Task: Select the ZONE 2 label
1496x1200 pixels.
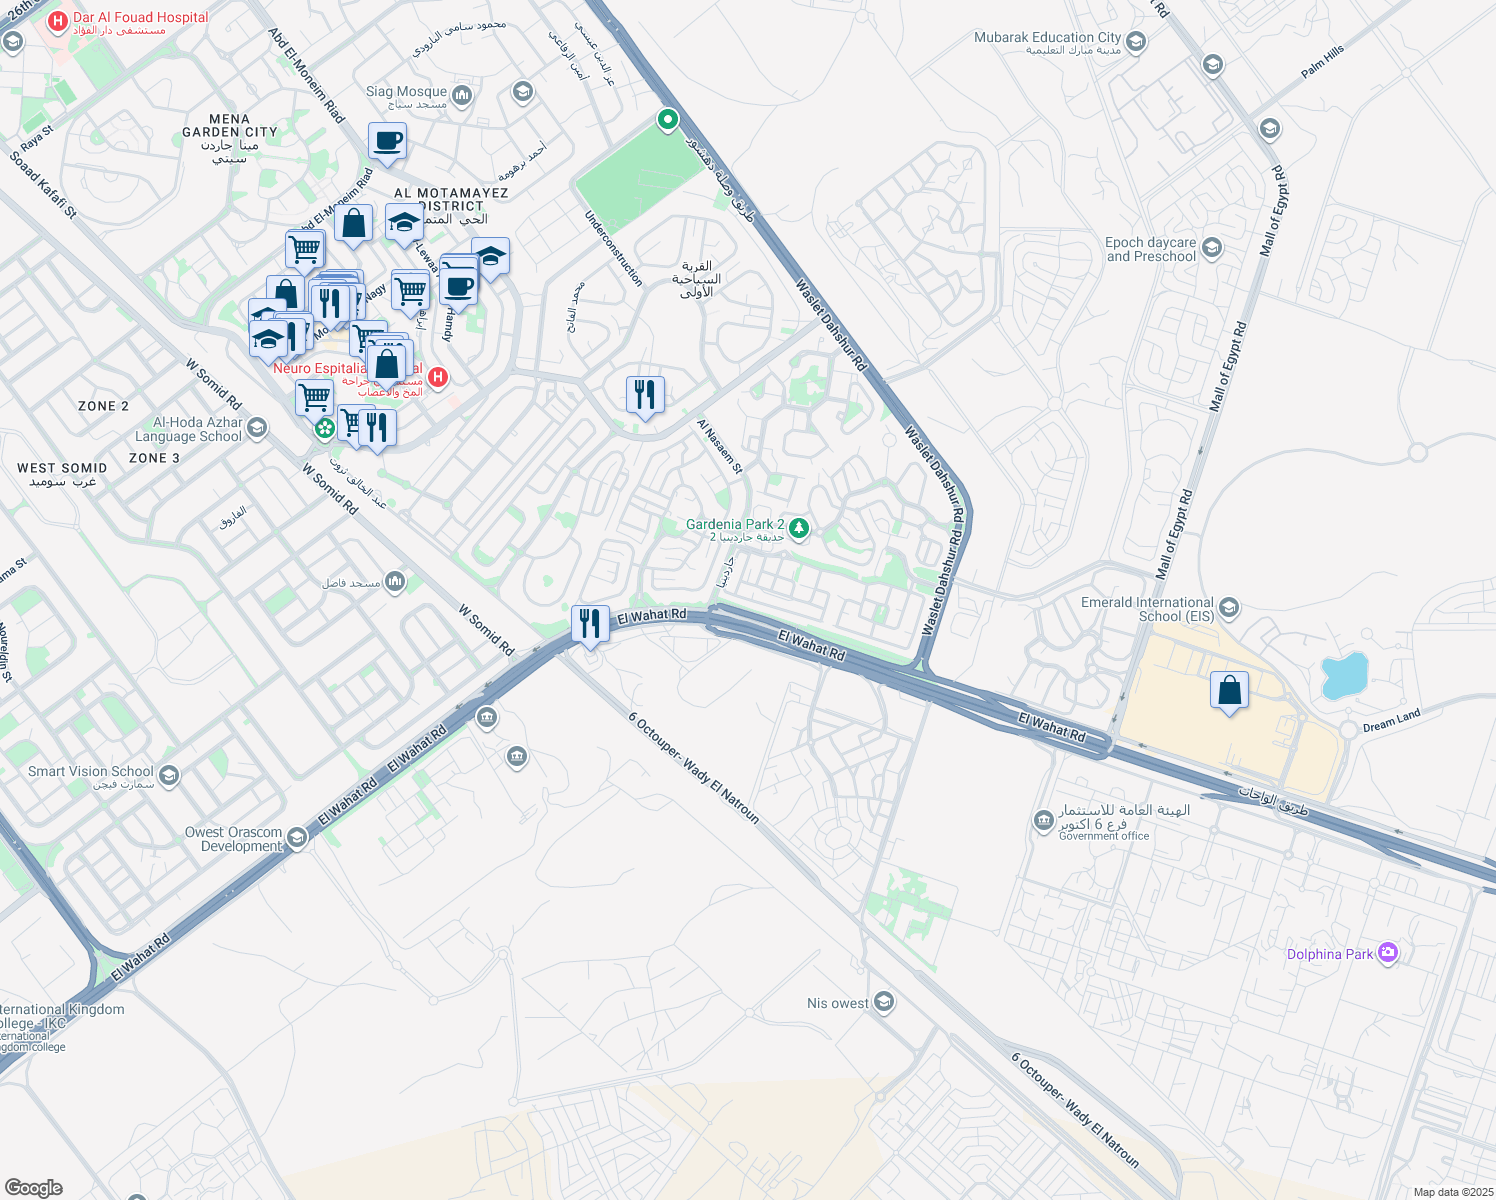Action: tap(103, 406)
